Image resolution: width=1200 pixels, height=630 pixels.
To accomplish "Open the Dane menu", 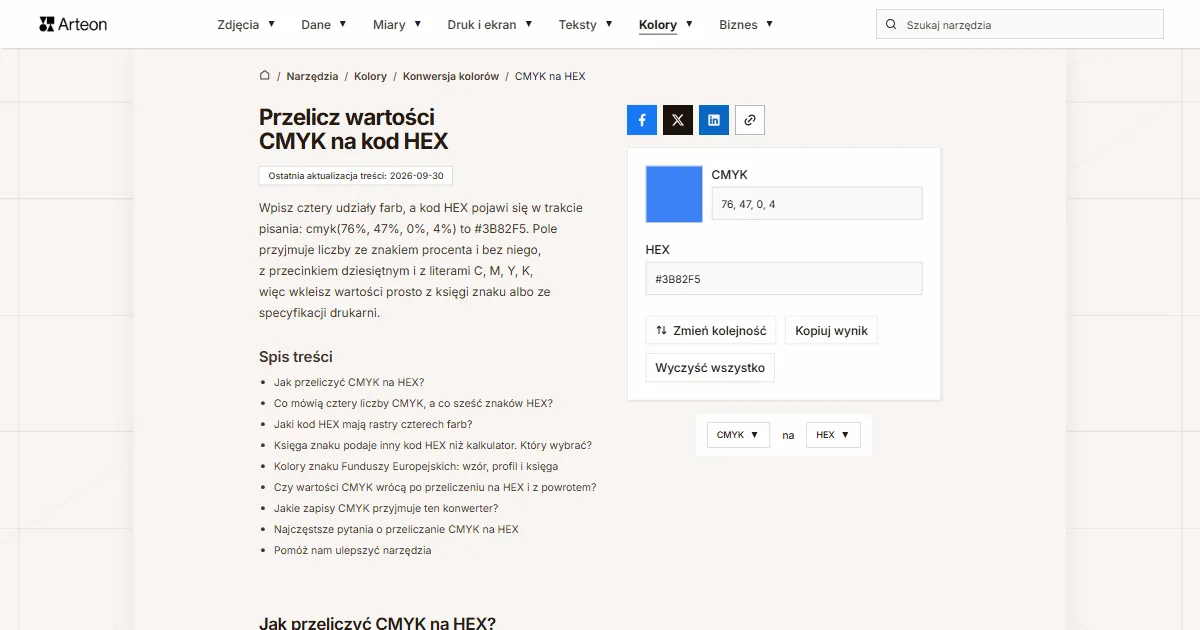I will tap(324, 25).
